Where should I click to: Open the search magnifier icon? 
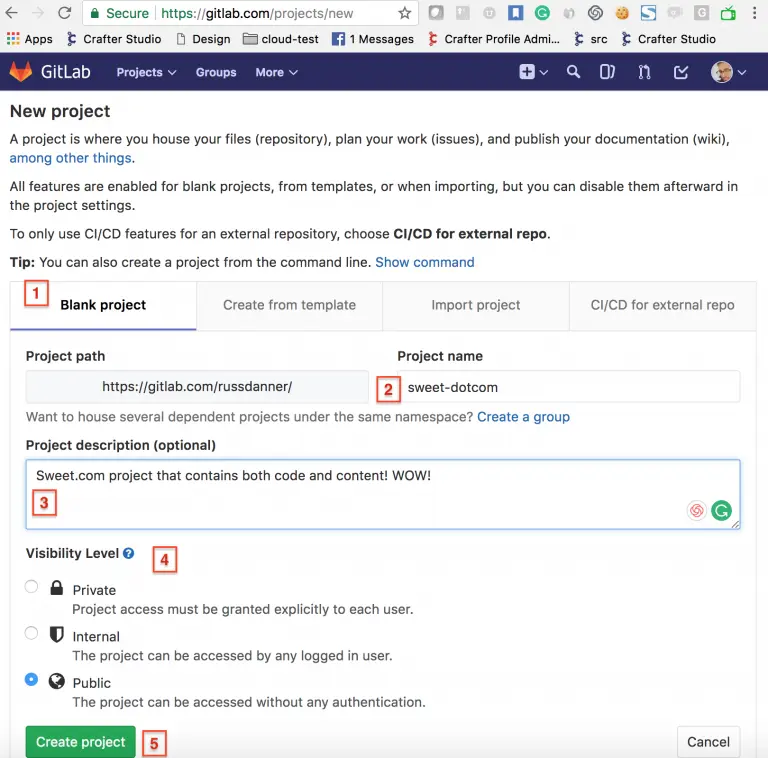click(x=573, y=72)
